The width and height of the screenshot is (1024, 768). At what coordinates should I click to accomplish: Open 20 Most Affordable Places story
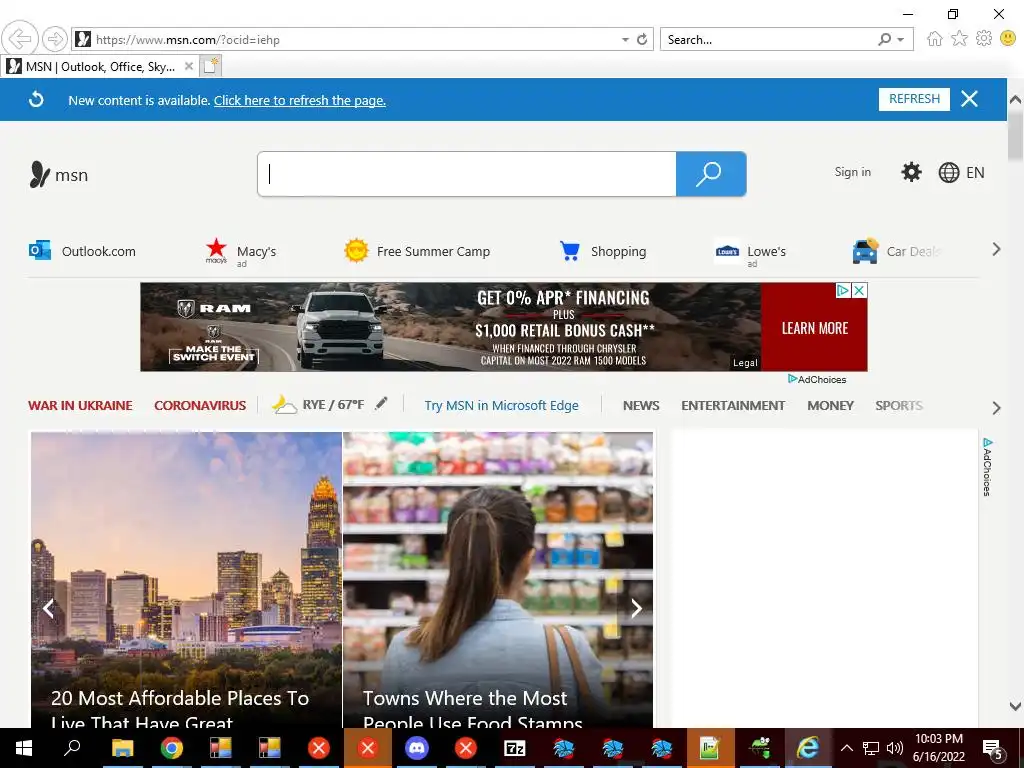186,580
